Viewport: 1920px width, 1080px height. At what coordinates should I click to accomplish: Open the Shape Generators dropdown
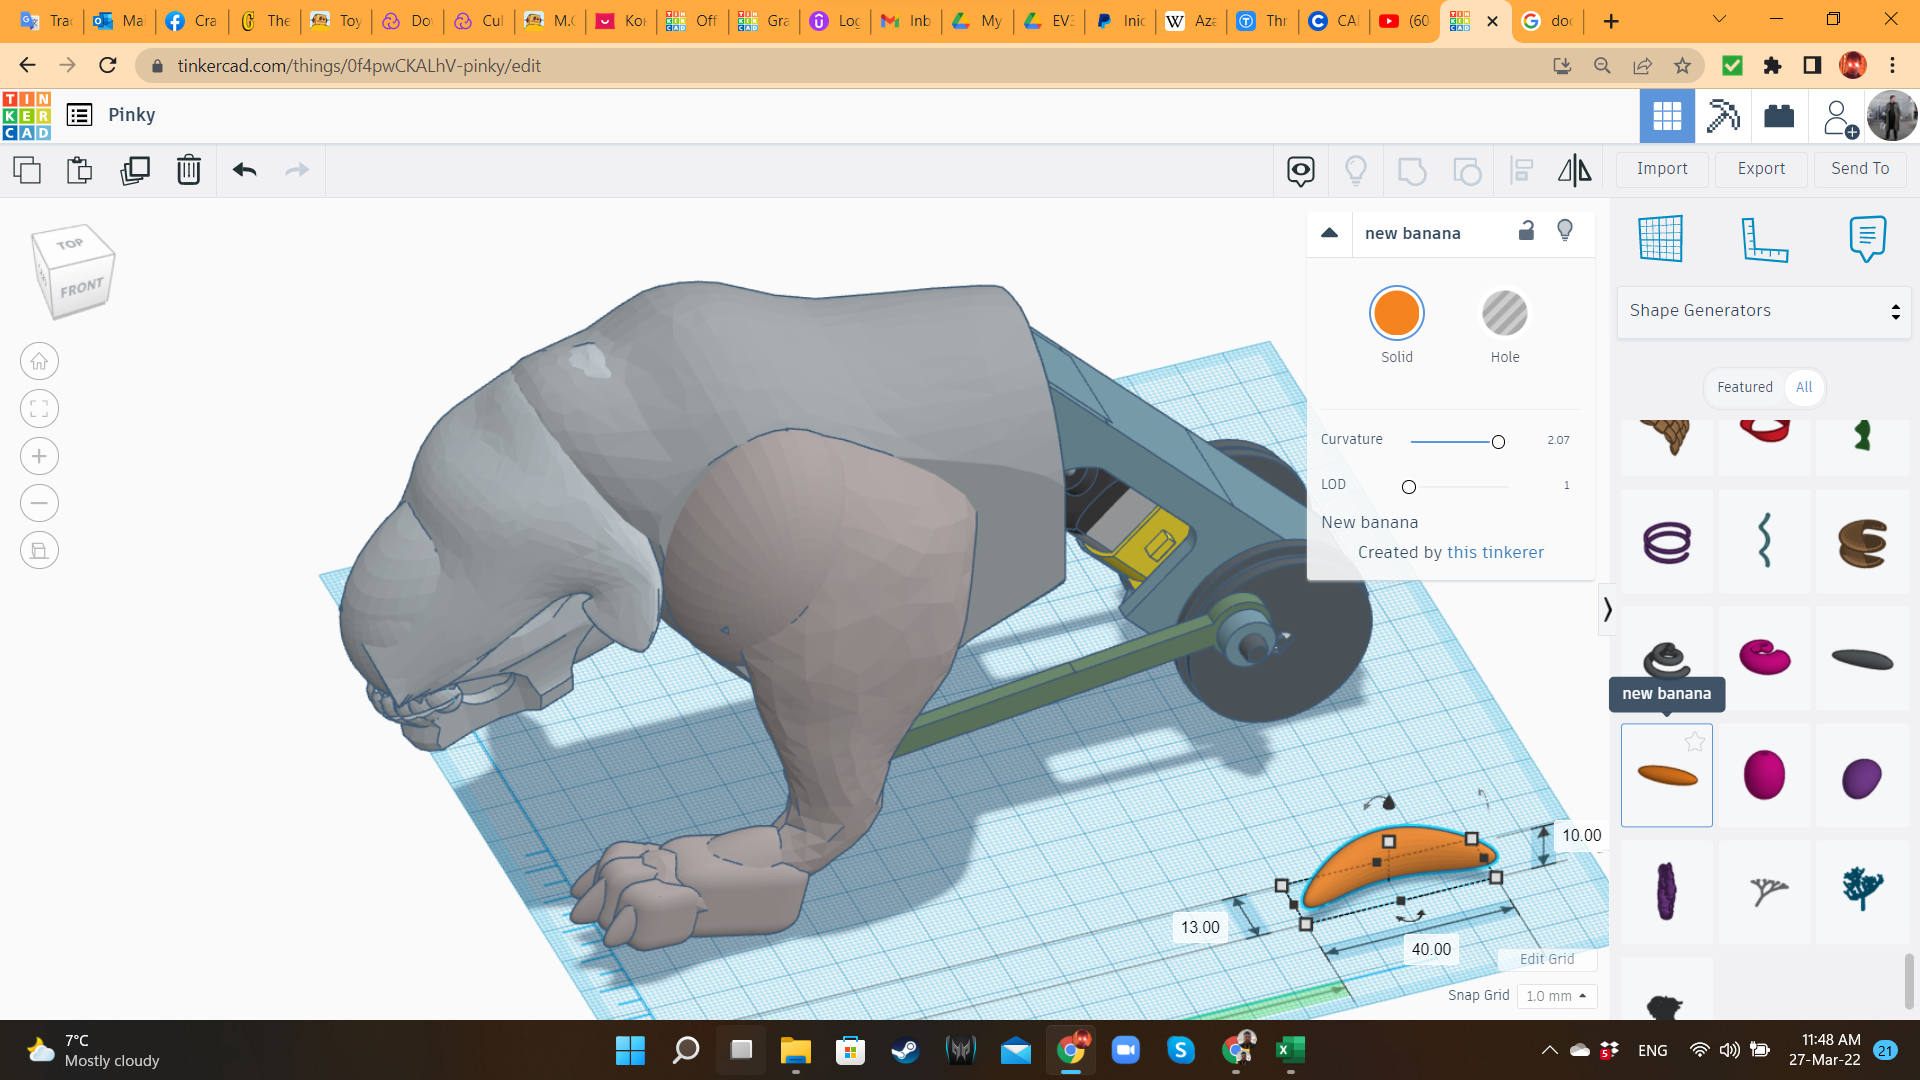pos(1763,311)
